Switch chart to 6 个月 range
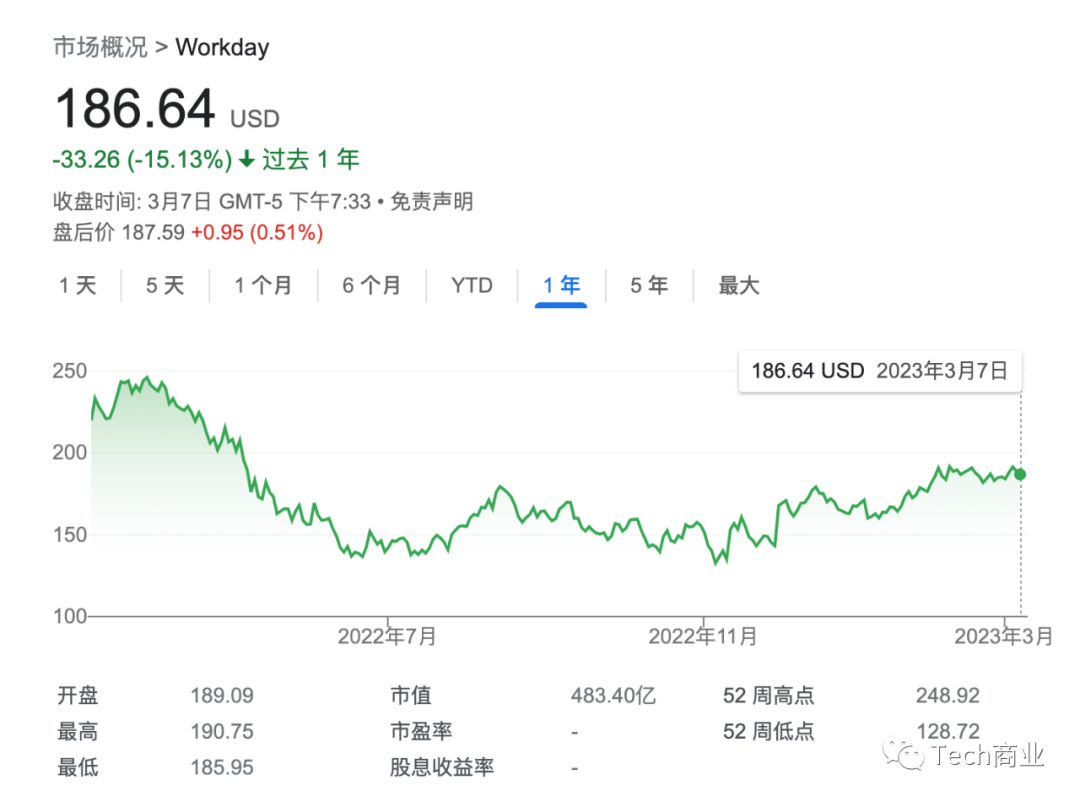Viewport: 1080px width, 802px height. pos(371,286)
